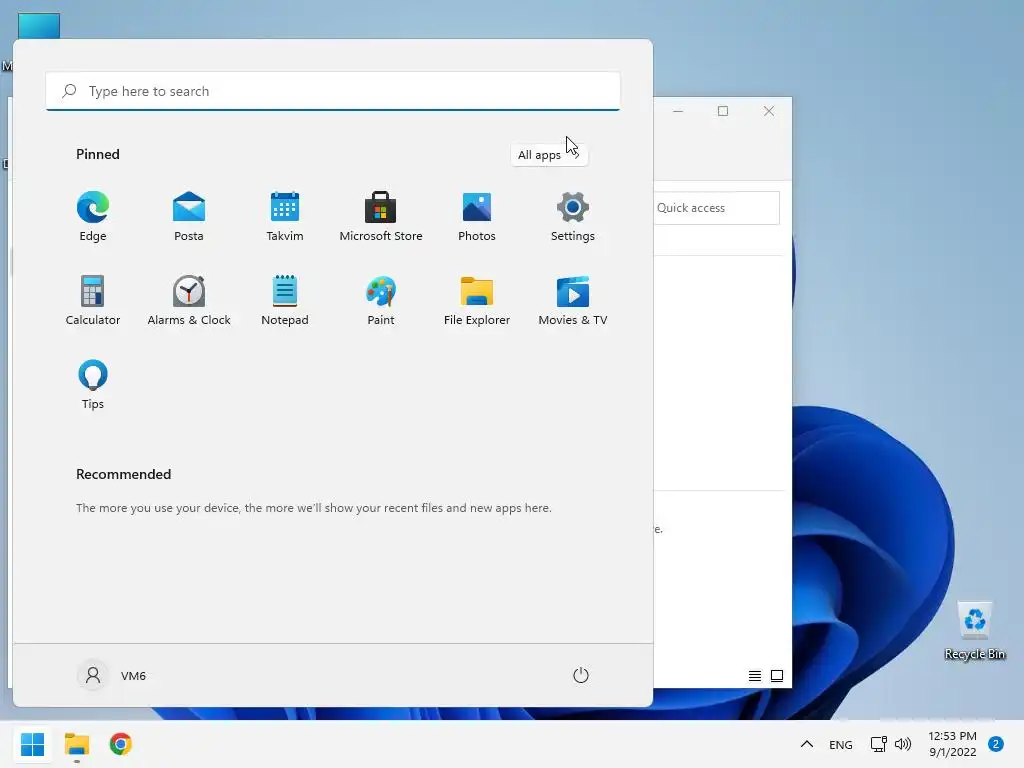Open the VM6 user account menu
The width and height of the screenshot is (1024, 768).
[x=112, y=675]
